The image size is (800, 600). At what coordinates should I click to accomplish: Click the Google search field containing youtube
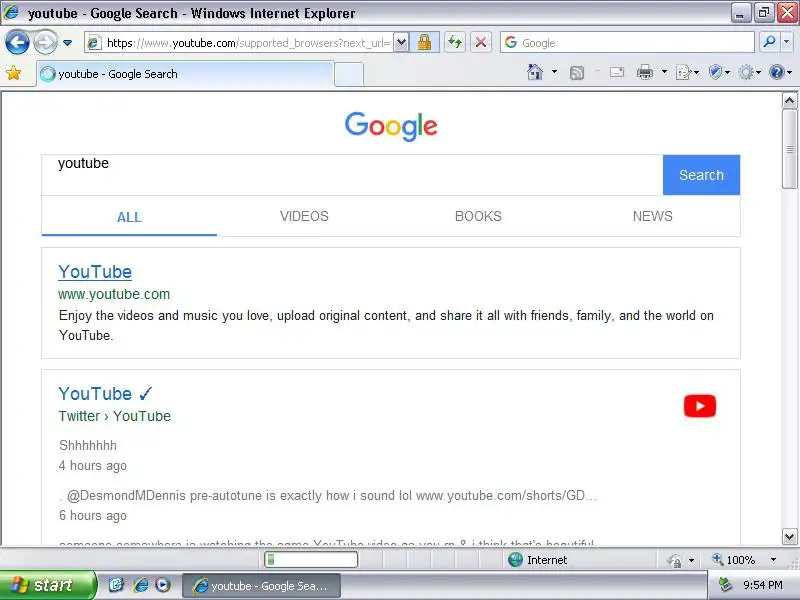coord(352,174)
